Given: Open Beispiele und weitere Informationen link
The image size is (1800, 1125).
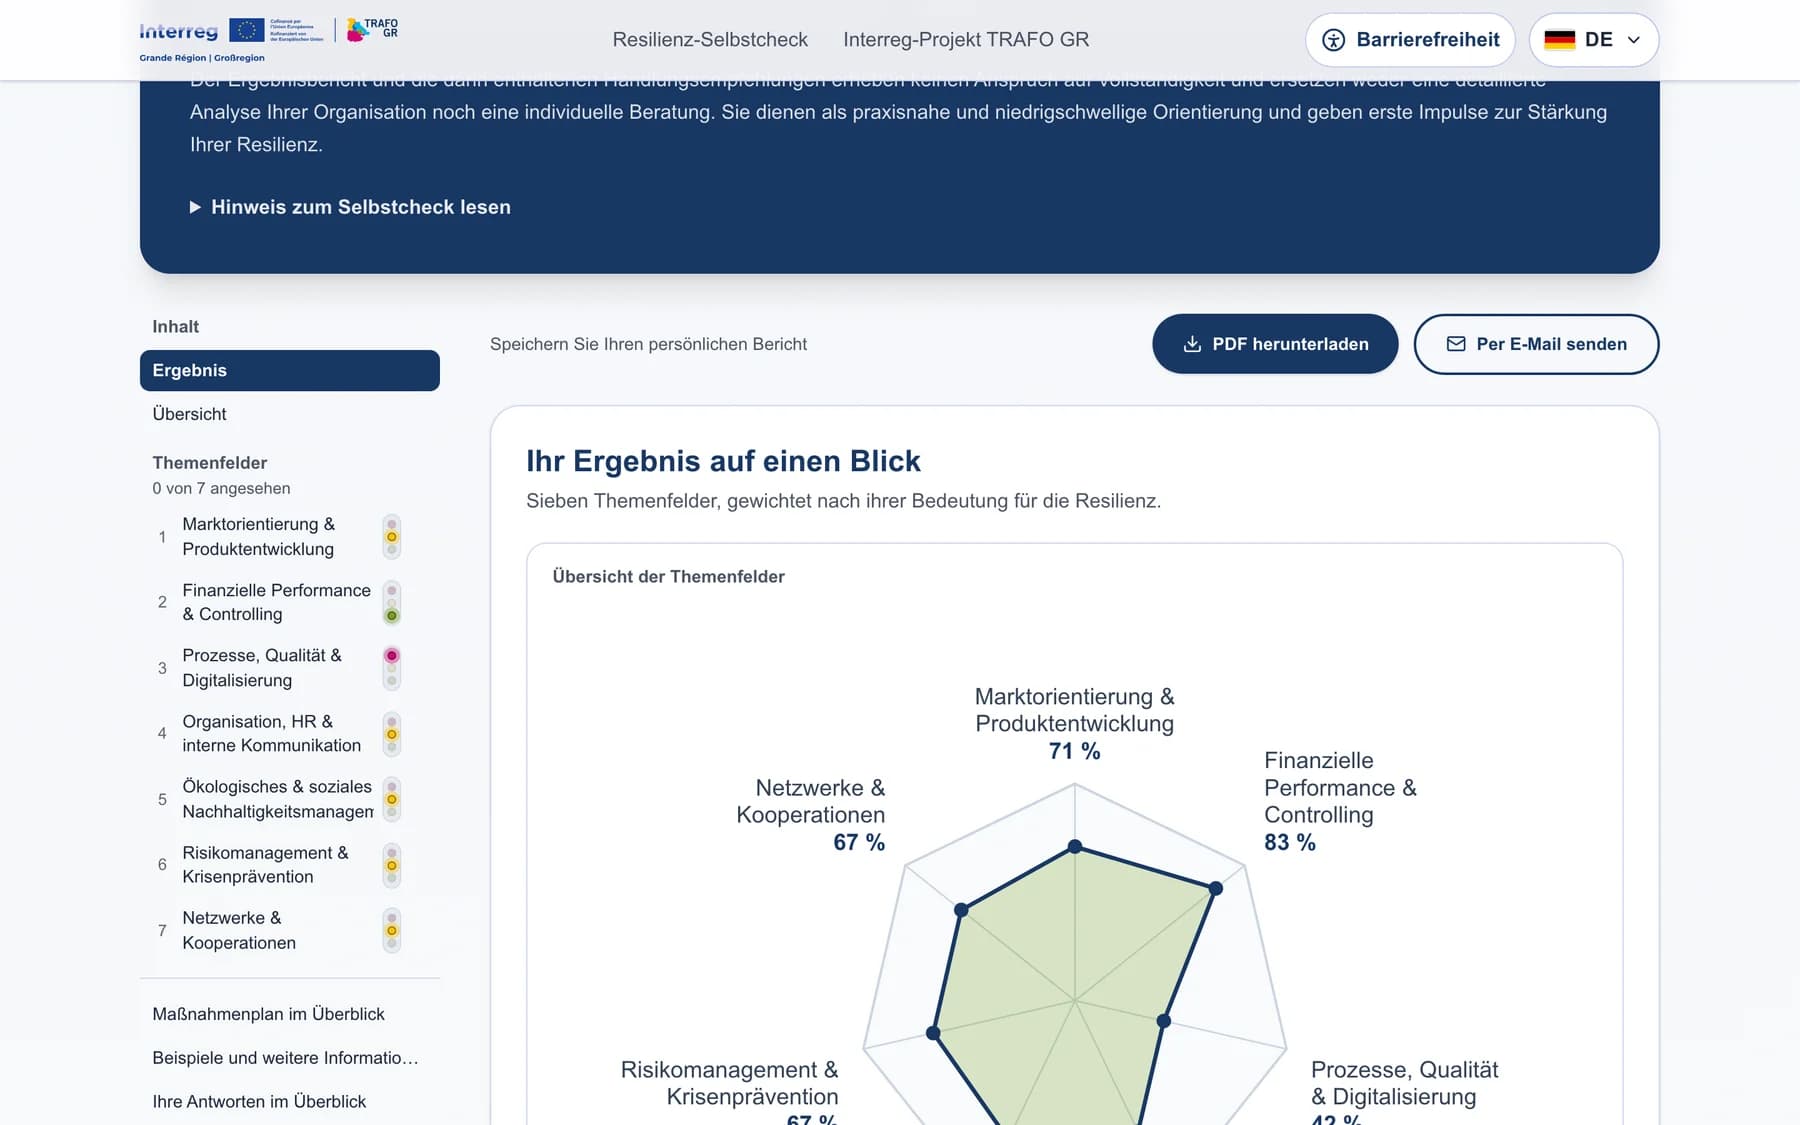Looking at the screenshot, I should coord(285,1058).
